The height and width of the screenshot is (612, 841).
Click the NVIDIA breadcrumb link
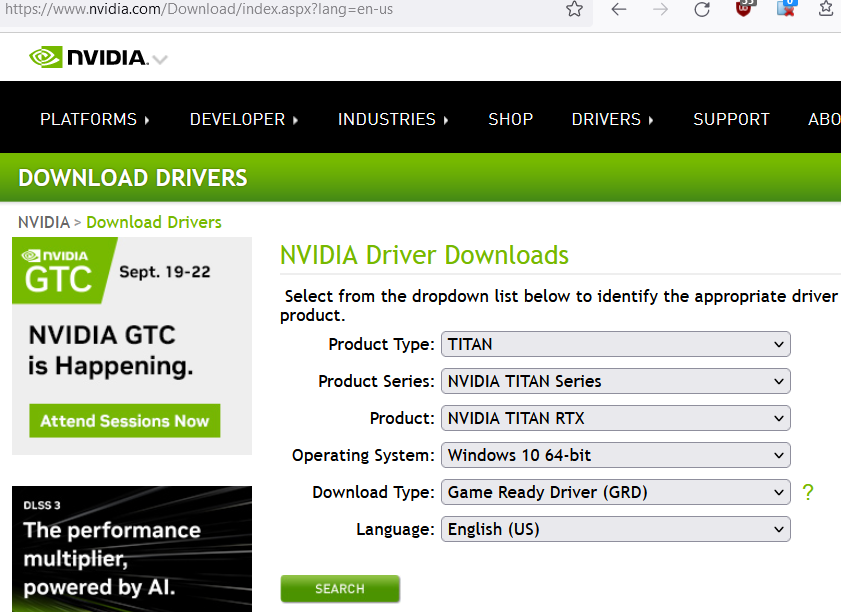(x=44, y=222)
